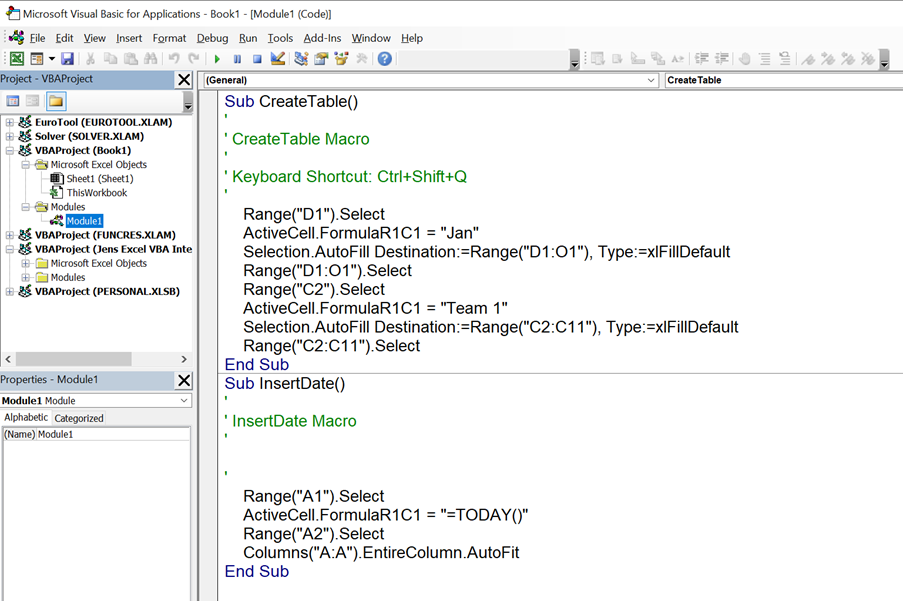Open the Debug menu
This screenshot has width=903, height=601.
point(213,38)
